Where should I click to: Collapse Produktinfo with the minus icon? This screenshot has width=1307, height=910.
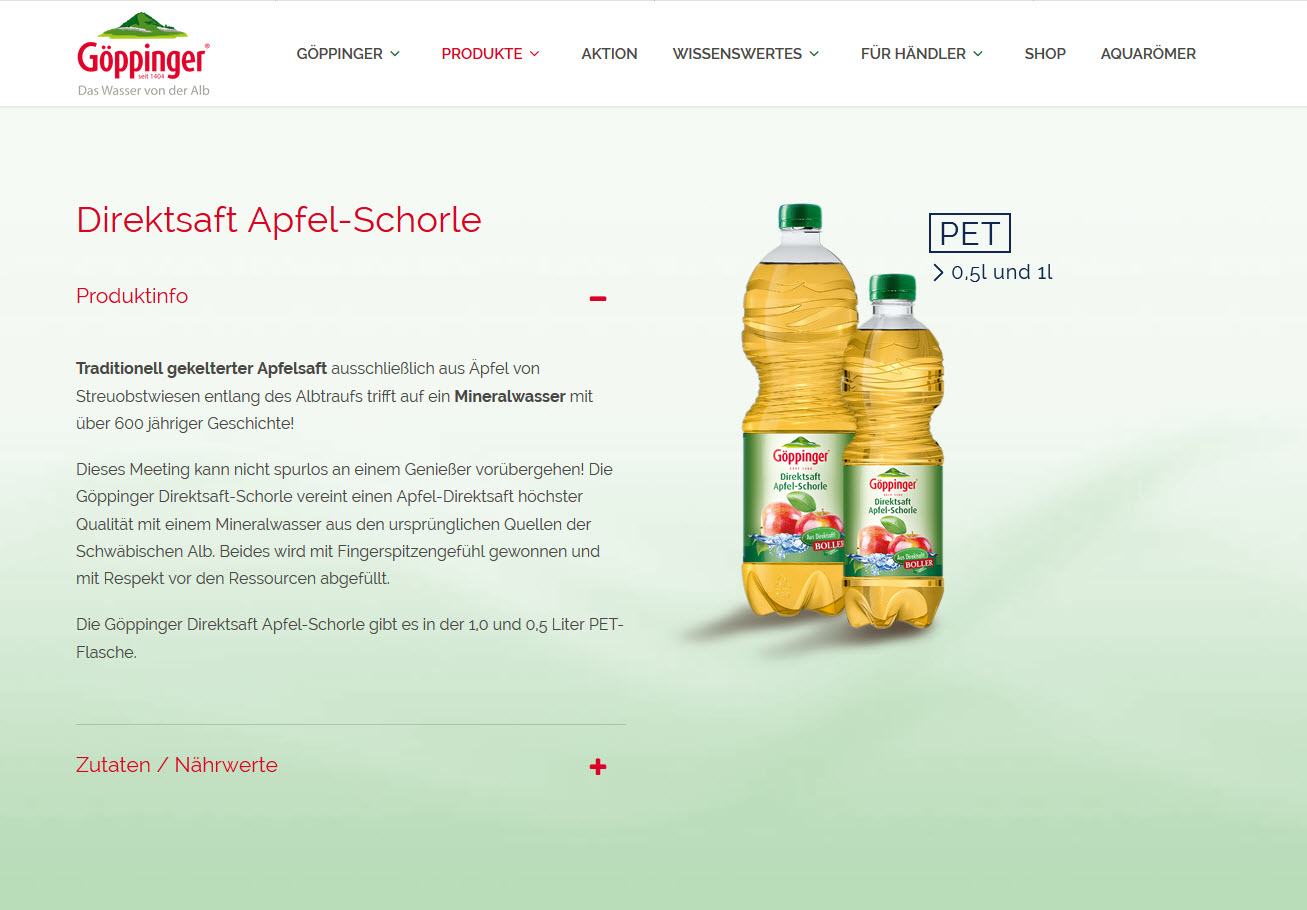tap(598, 298)
